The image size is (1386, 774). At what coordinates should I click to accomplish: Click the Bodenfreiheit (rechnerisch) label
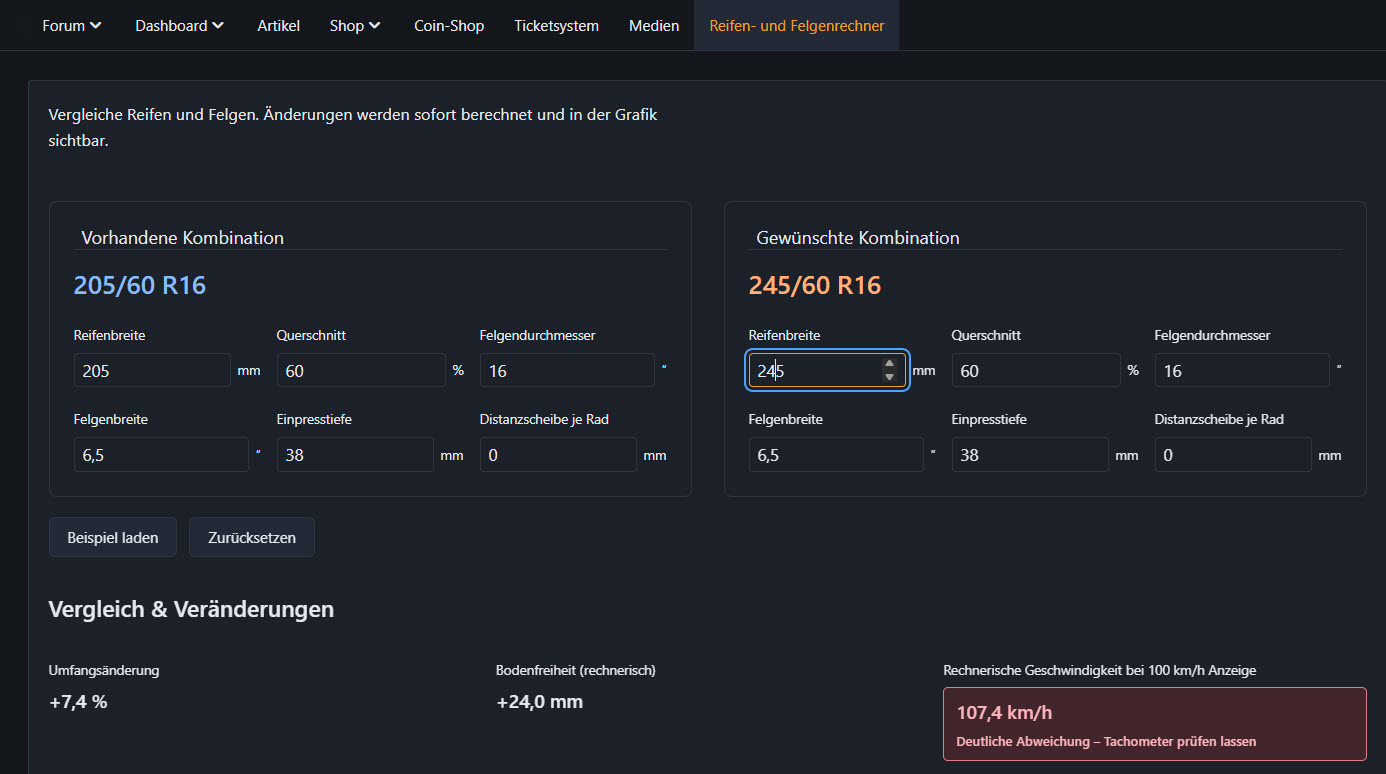[x=576, y=670]
